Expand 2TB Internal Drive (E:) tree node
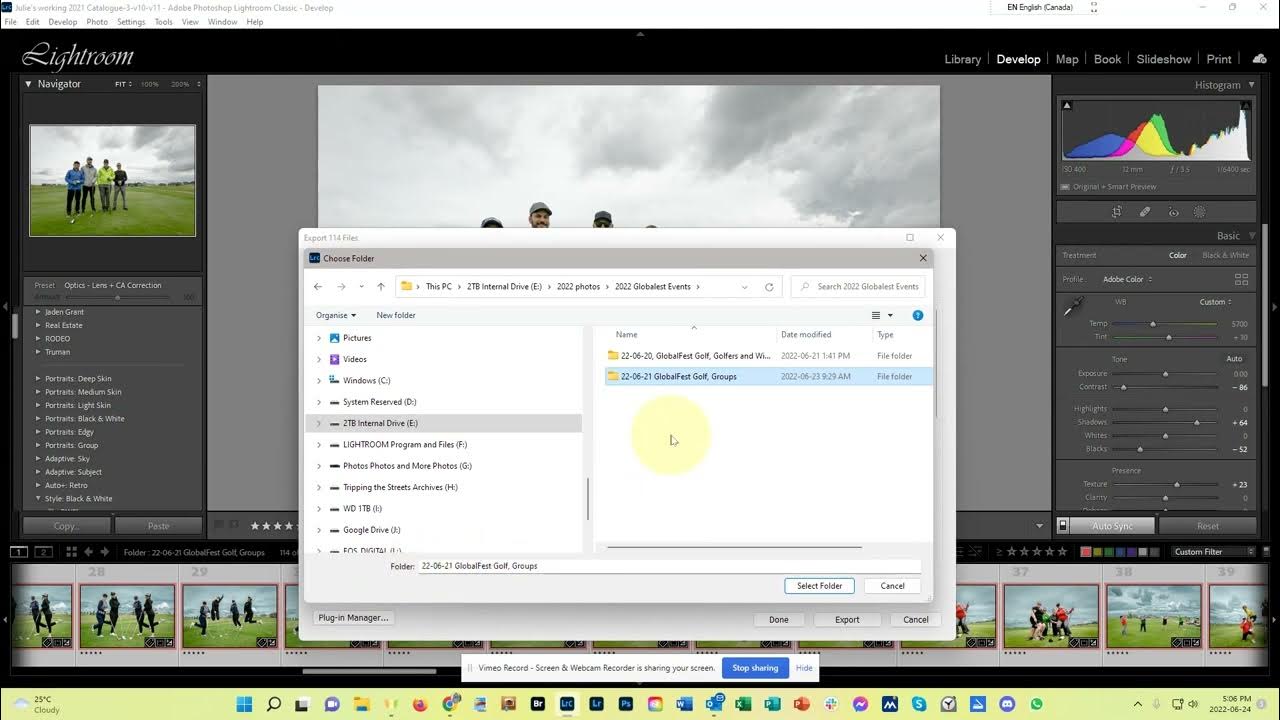The width and height of the screenshot is (1280, 720). (x=319, y=423)
